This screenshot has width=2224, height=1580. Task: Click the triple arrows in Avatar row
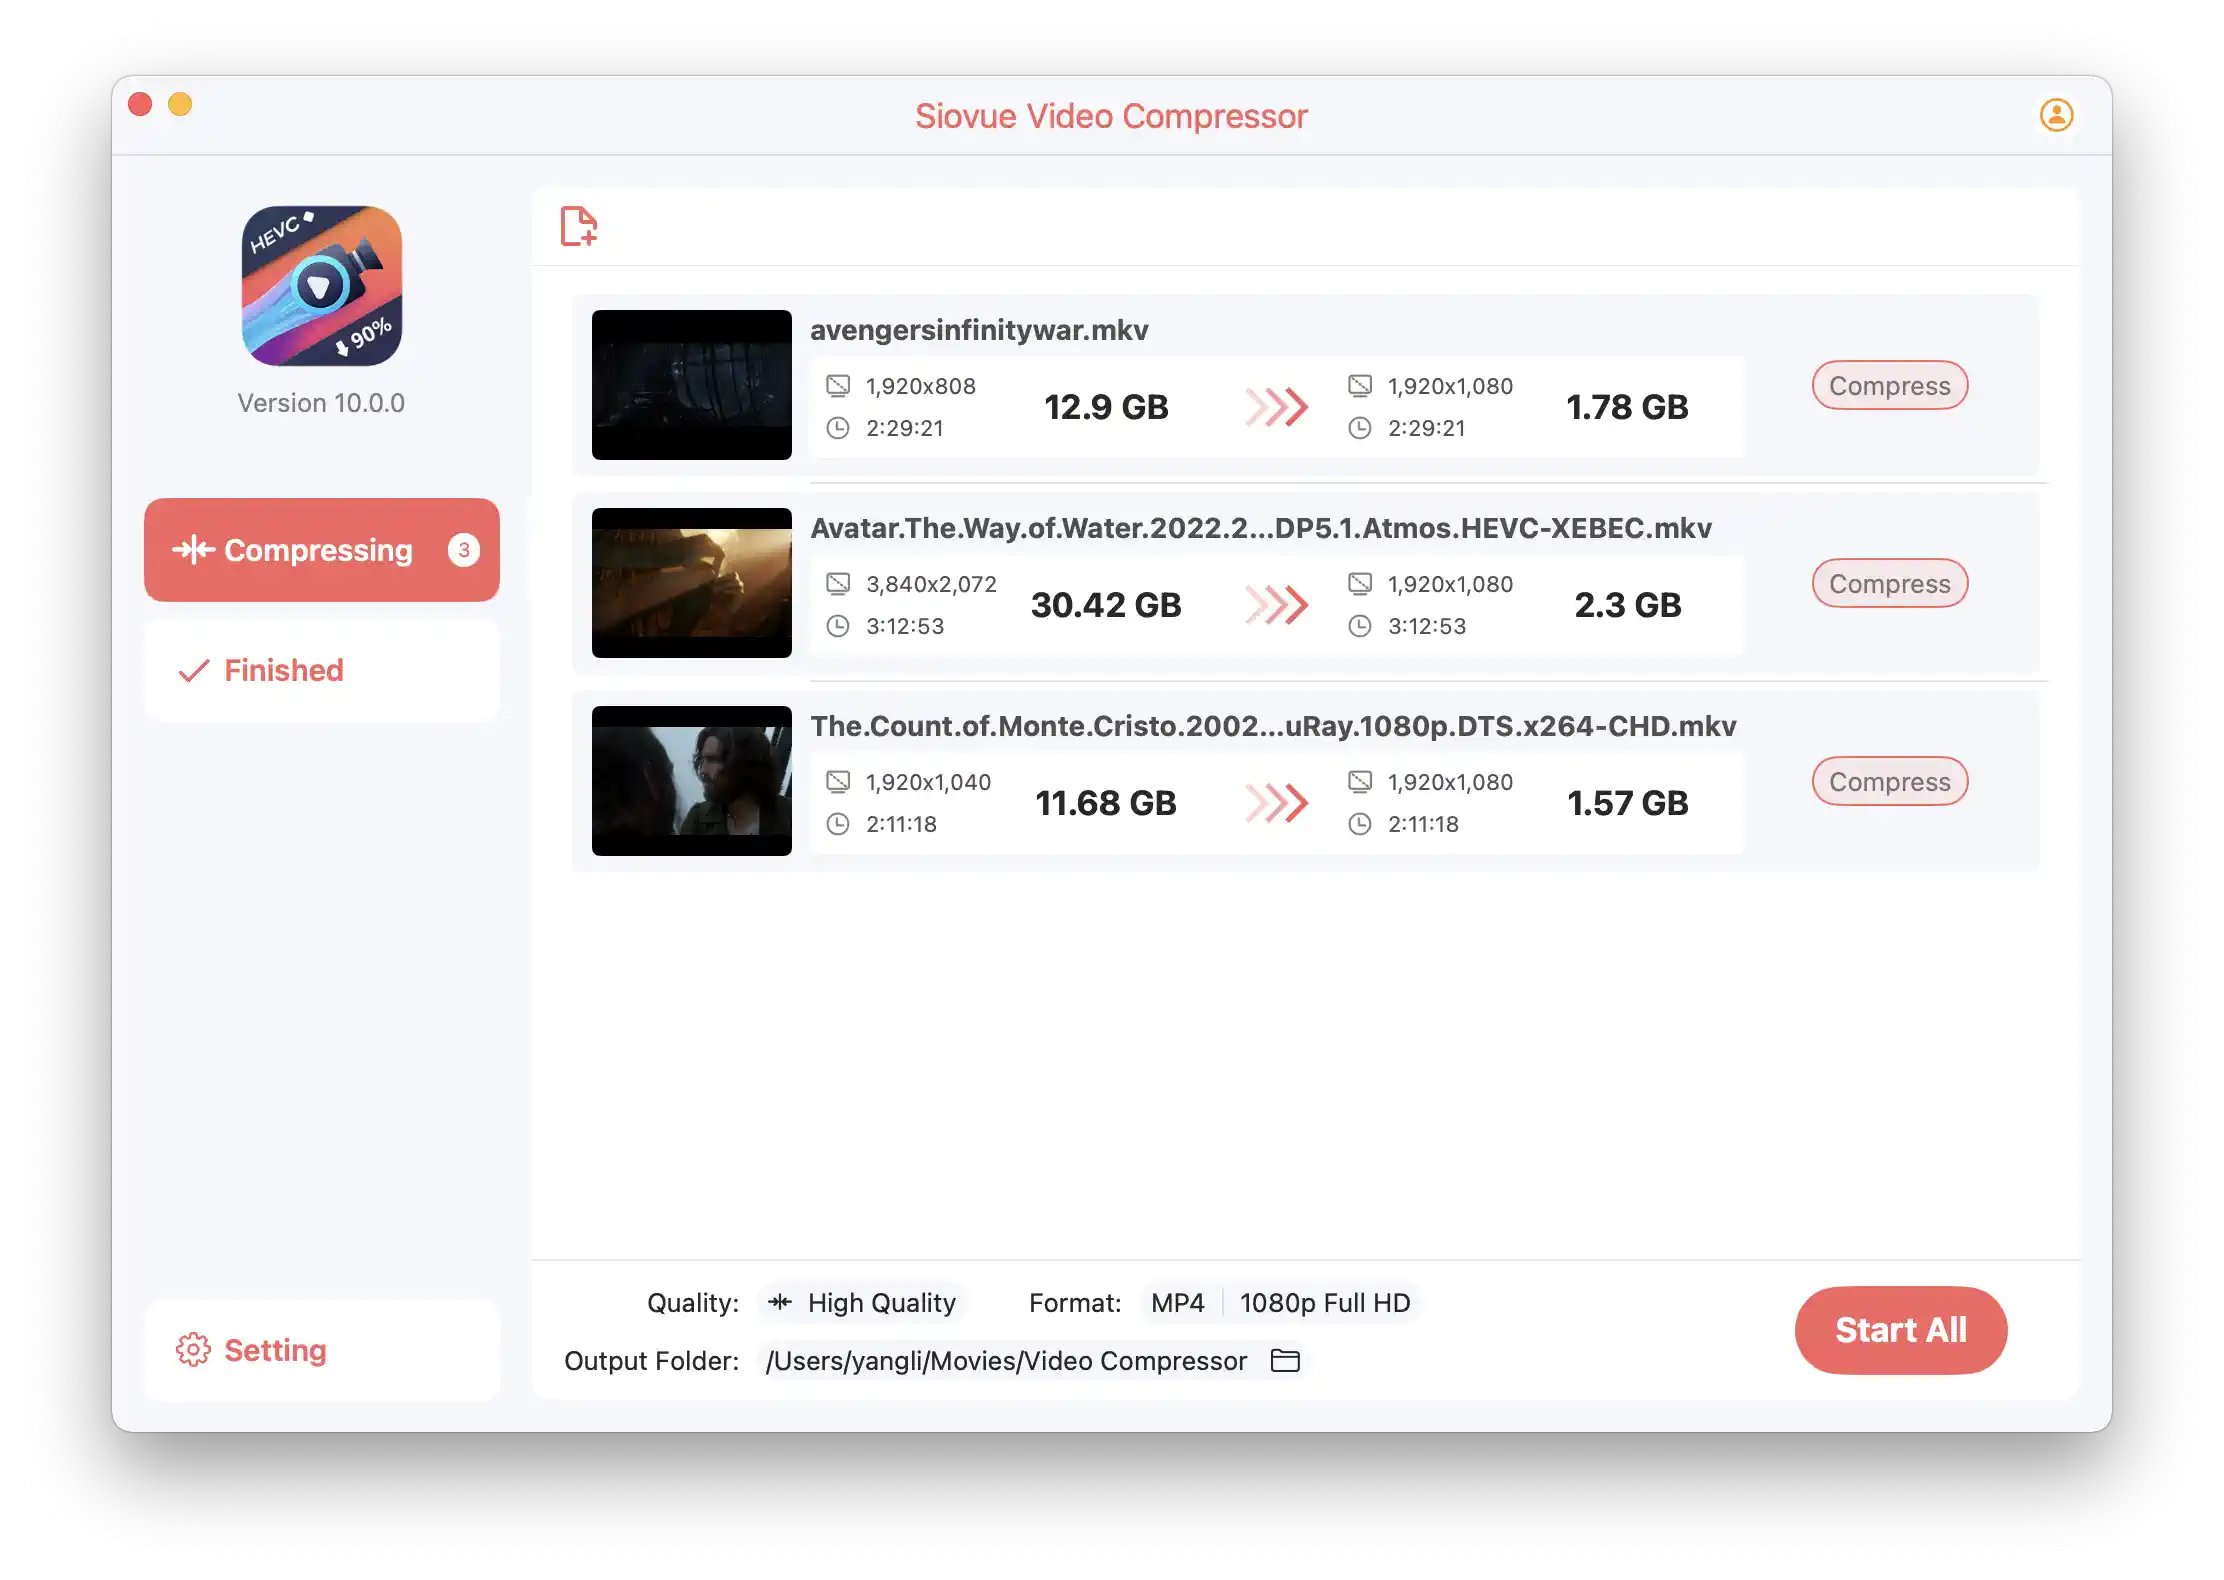(x=1277, y=605)
